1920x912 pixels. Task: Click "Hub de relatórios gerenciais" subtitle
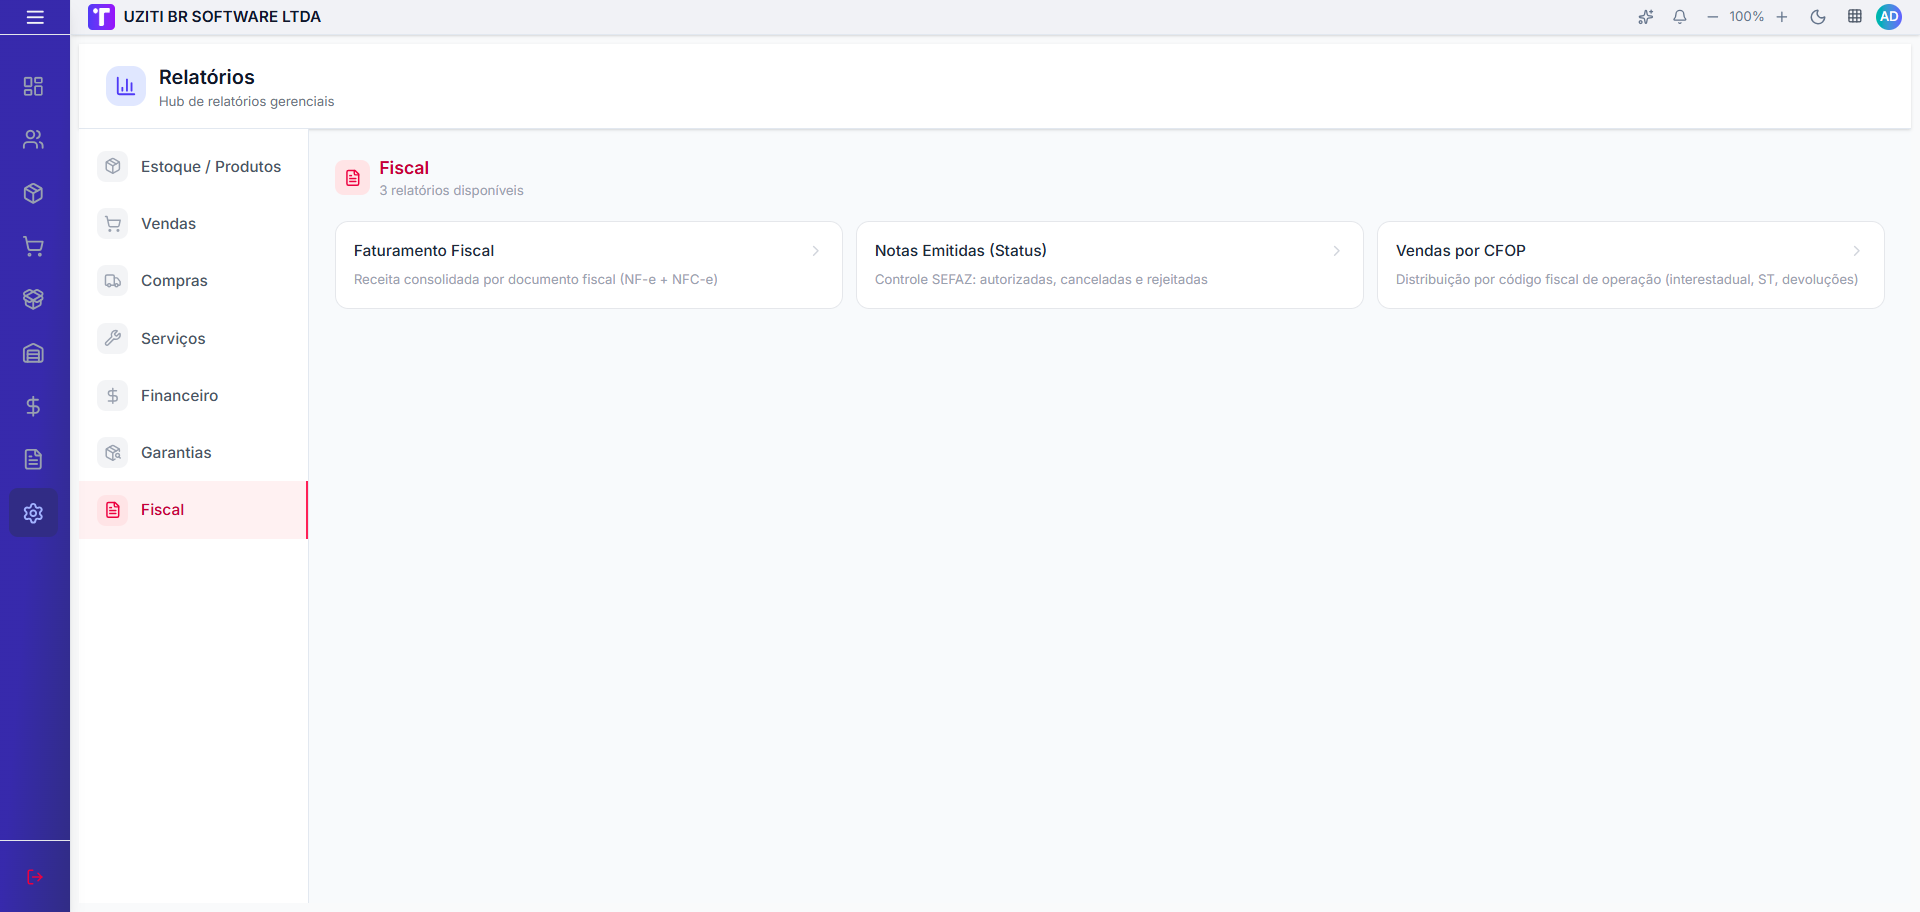(247, 102)
